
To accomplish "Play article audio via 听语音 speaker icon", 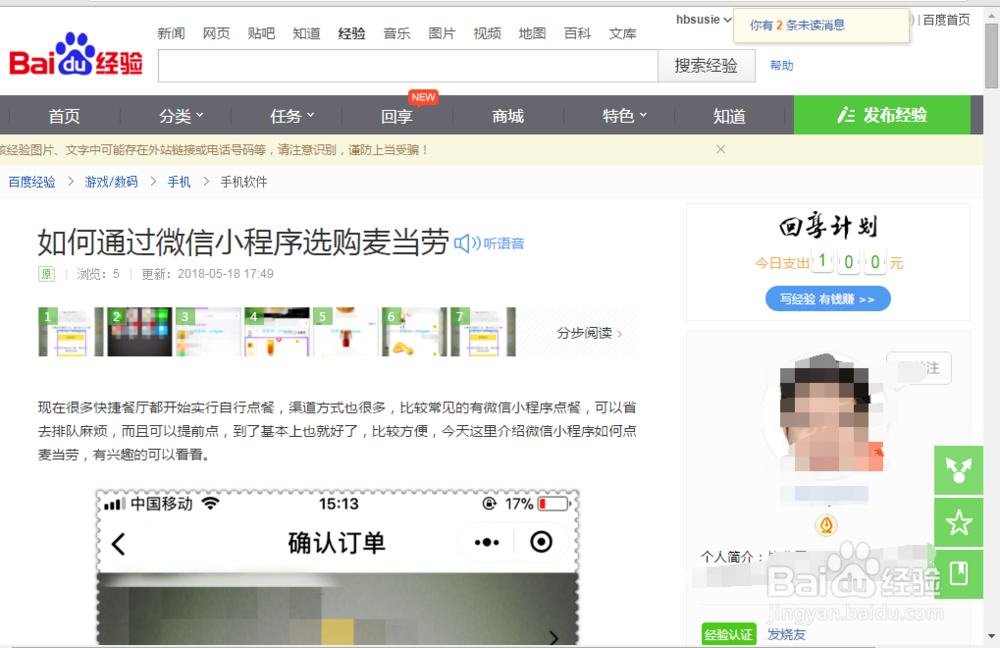I will [x=464, y=242].
